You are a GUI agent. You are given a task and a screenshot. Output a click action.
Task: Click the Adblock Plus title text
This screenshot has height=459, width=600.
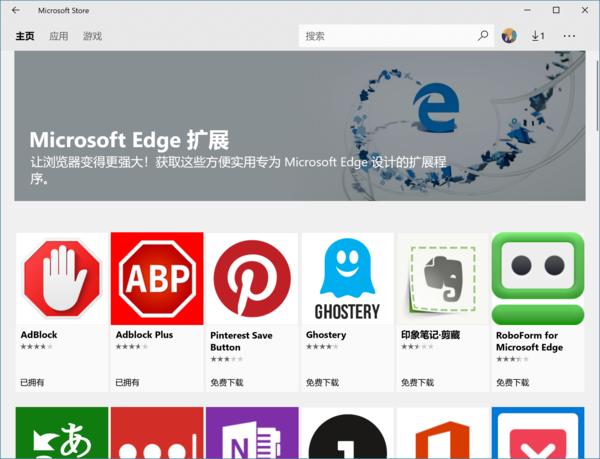144,335
